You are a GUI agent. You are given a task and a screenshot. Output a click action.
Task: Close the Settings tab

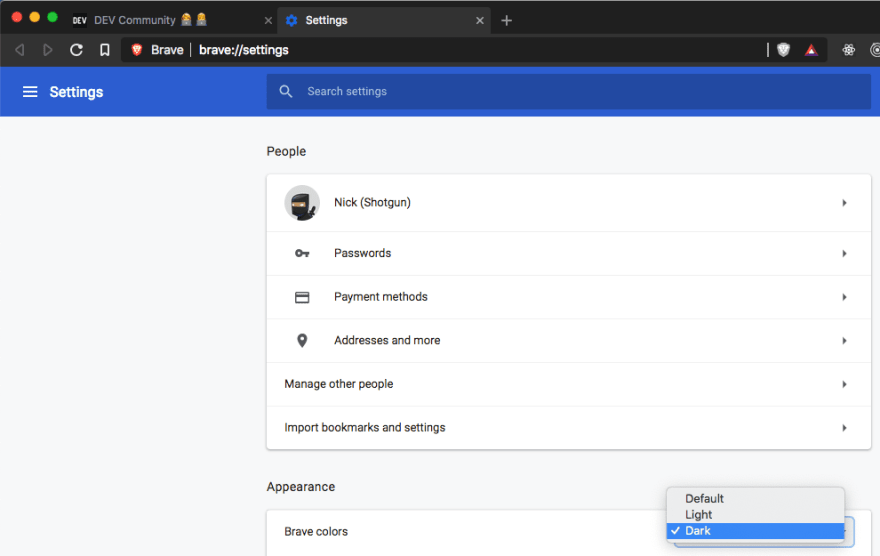tap(480, 20)
